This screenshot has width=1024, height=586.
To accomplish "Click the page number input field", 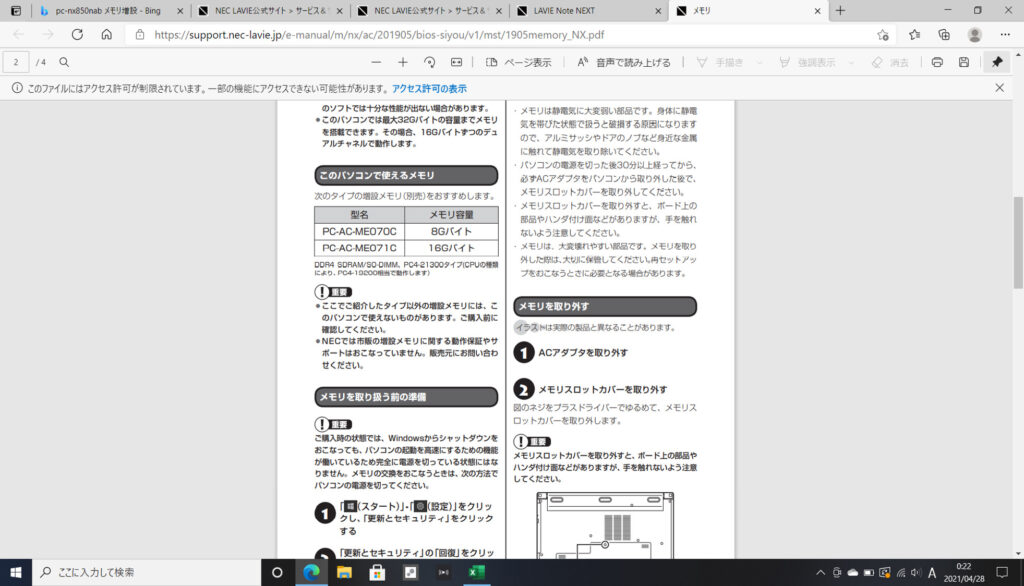I will 16,62.
